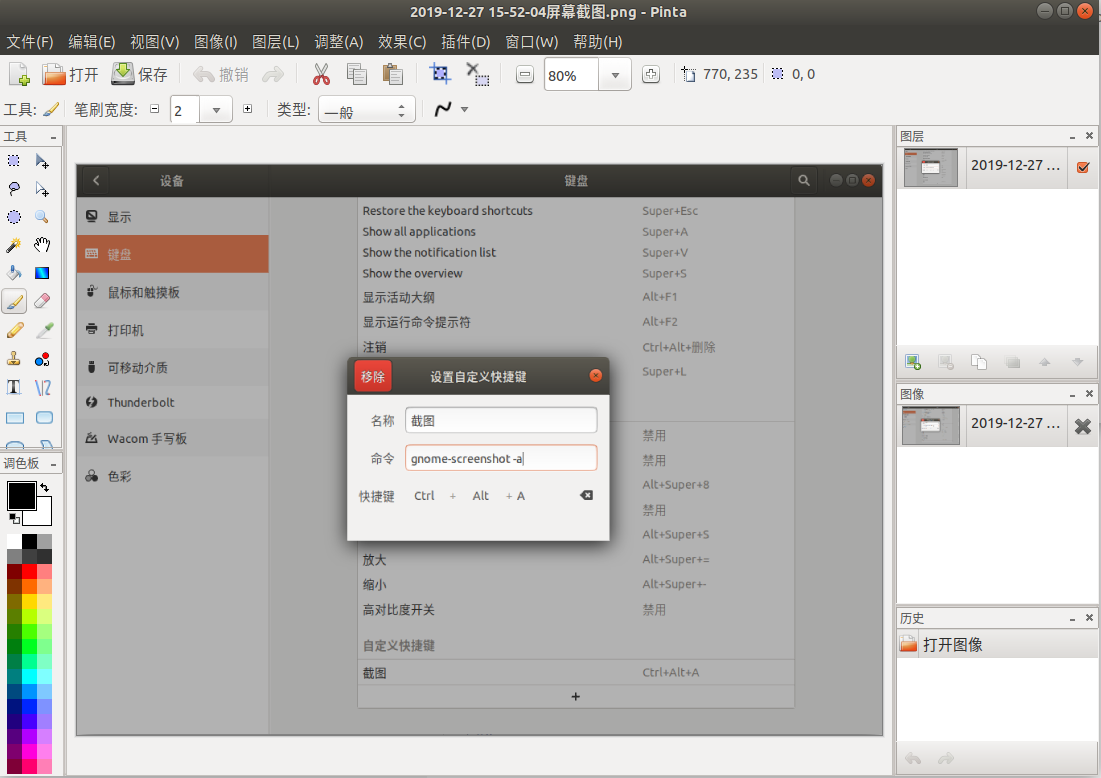The height and width of the screenshot is (778, 1101).
Task: Select the Color Picker eyedropper tool
Action: 44,330
